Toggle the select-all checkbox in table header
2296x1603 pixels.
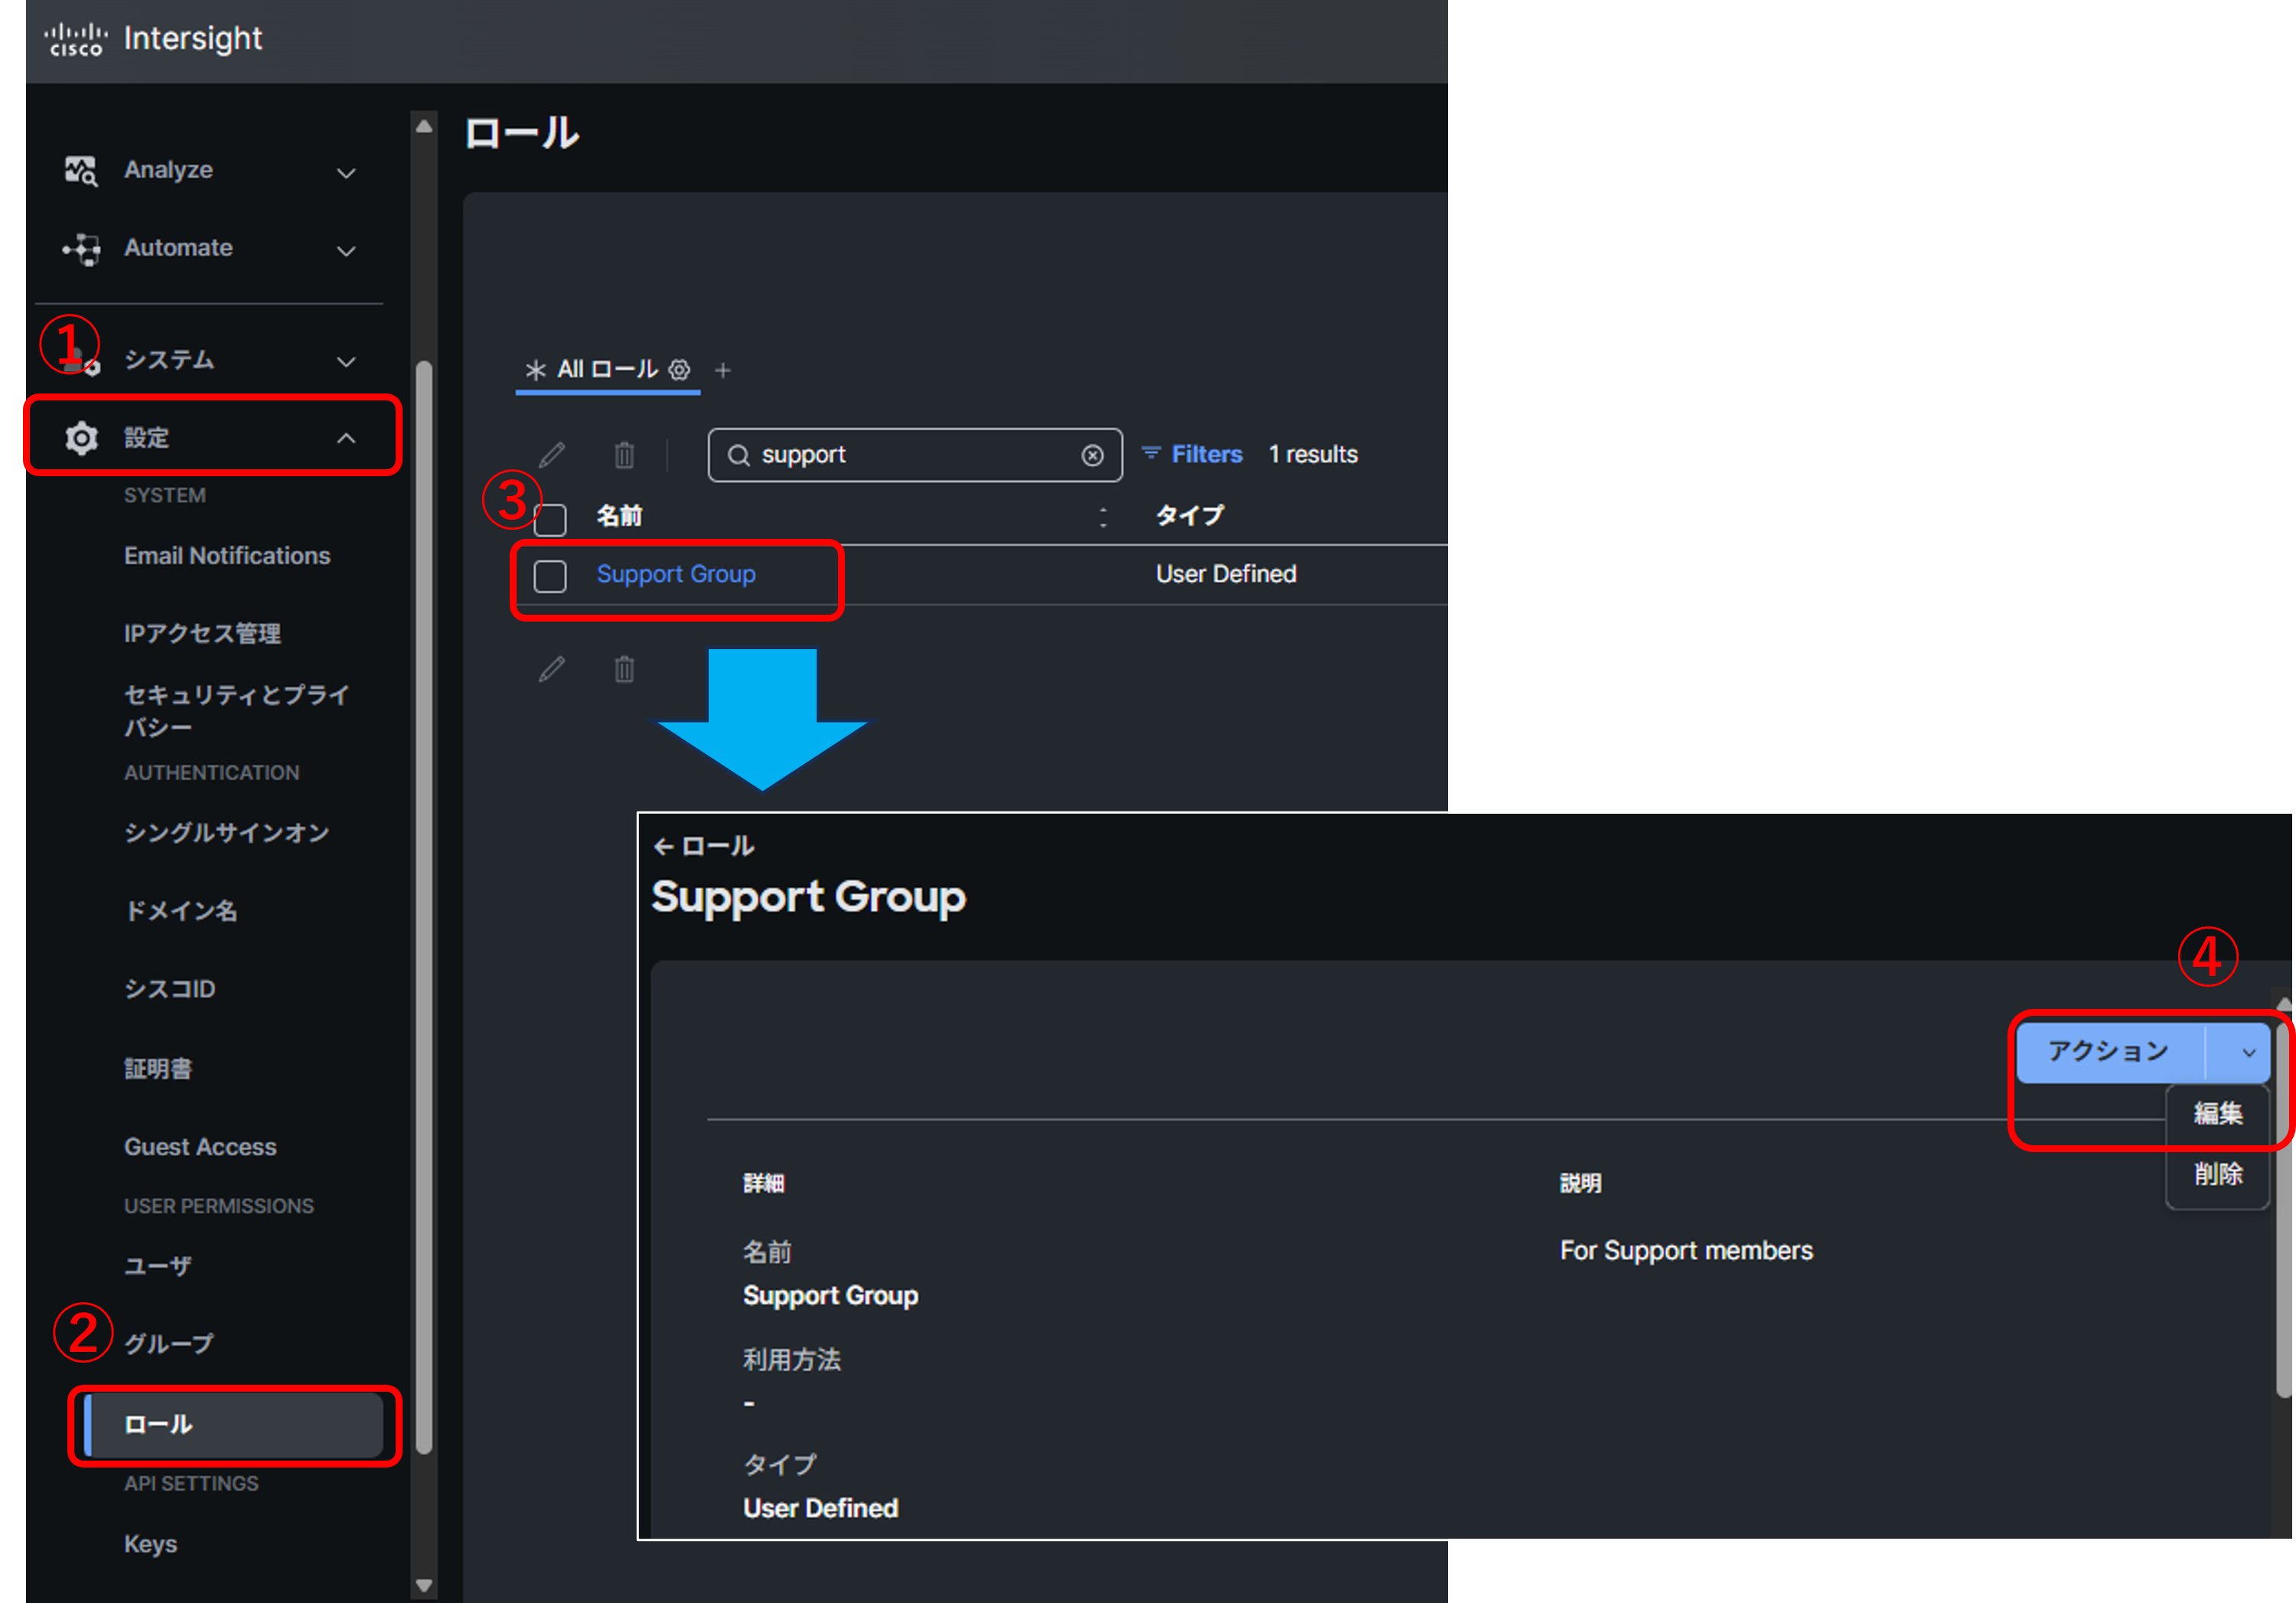(x=550, y=520)
